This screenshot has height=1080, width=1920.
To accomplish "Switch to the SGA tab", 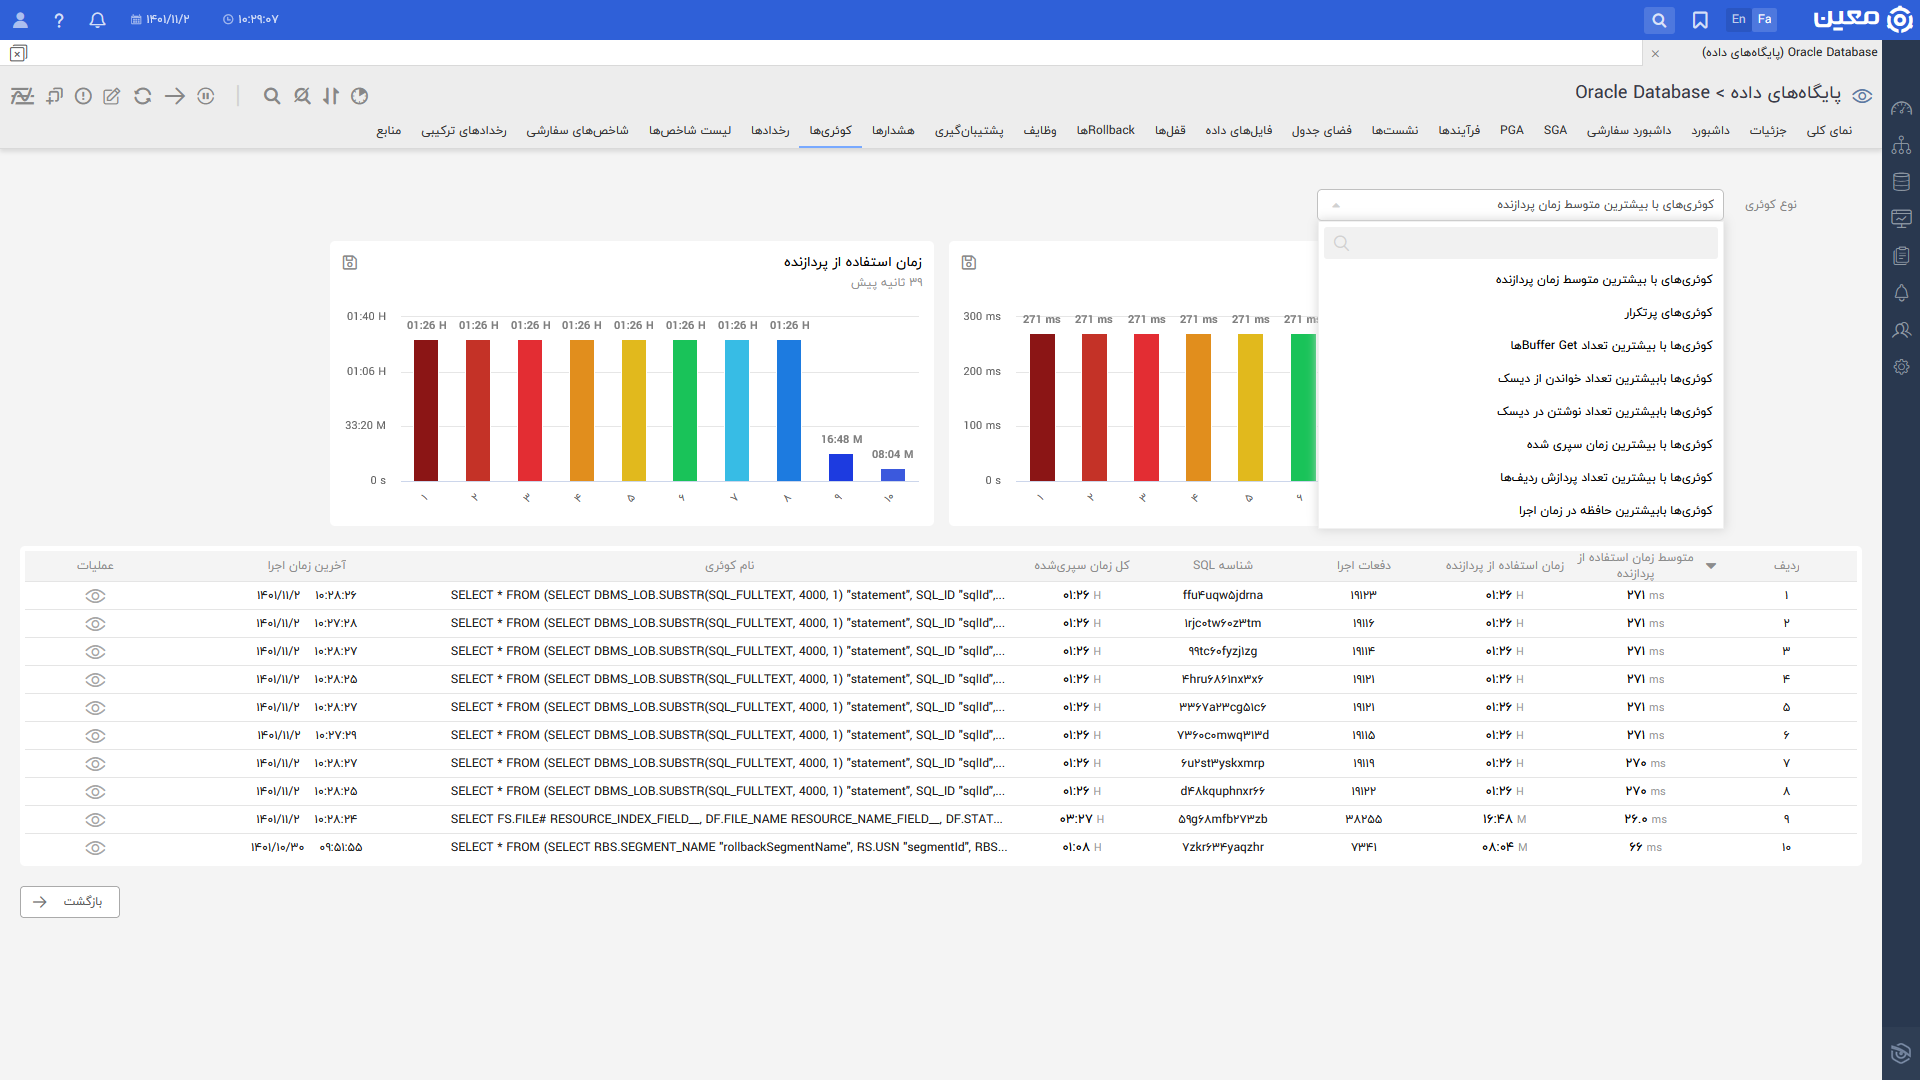I will tap(1555, 131).
